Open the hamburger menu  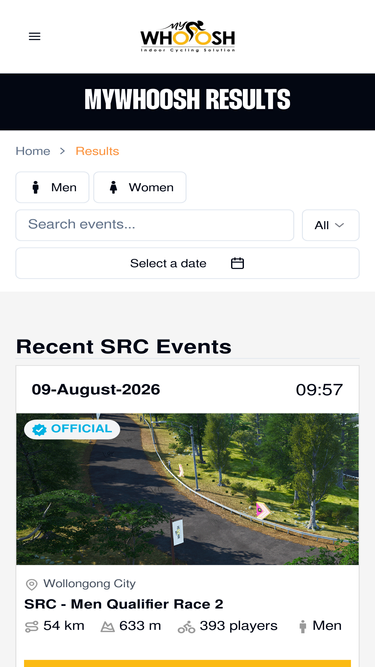click(34, 37)
